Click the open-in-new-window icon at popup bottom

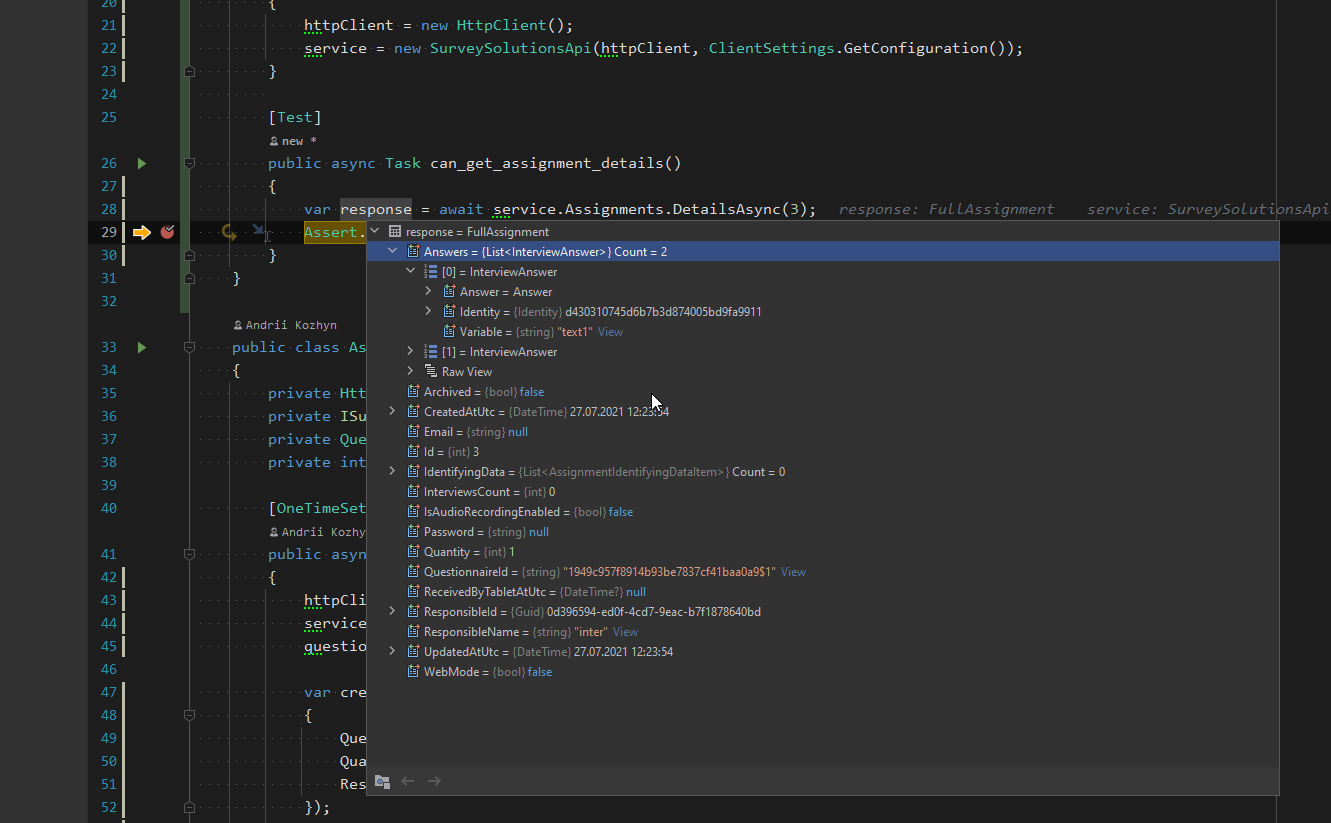tap(382, 781)
